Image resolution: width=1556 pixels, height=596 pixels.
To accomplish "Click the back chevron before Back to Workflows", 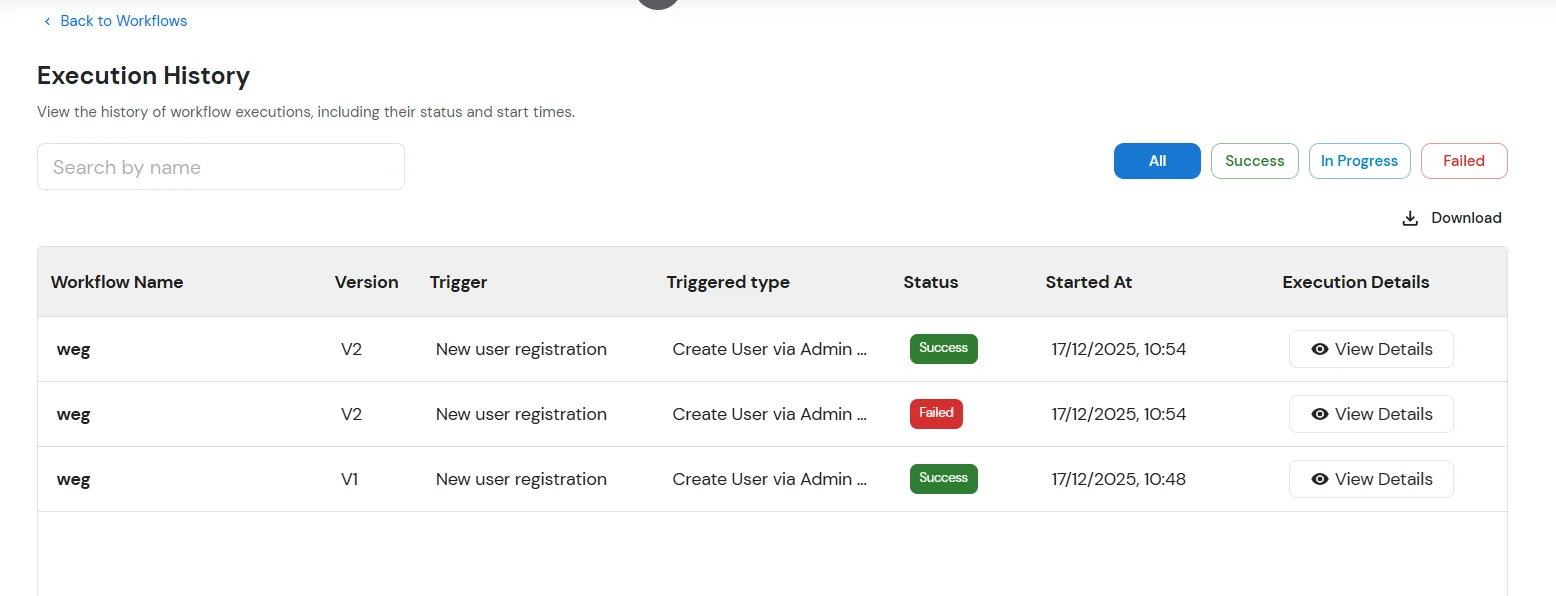I will (x=46, y=20).
